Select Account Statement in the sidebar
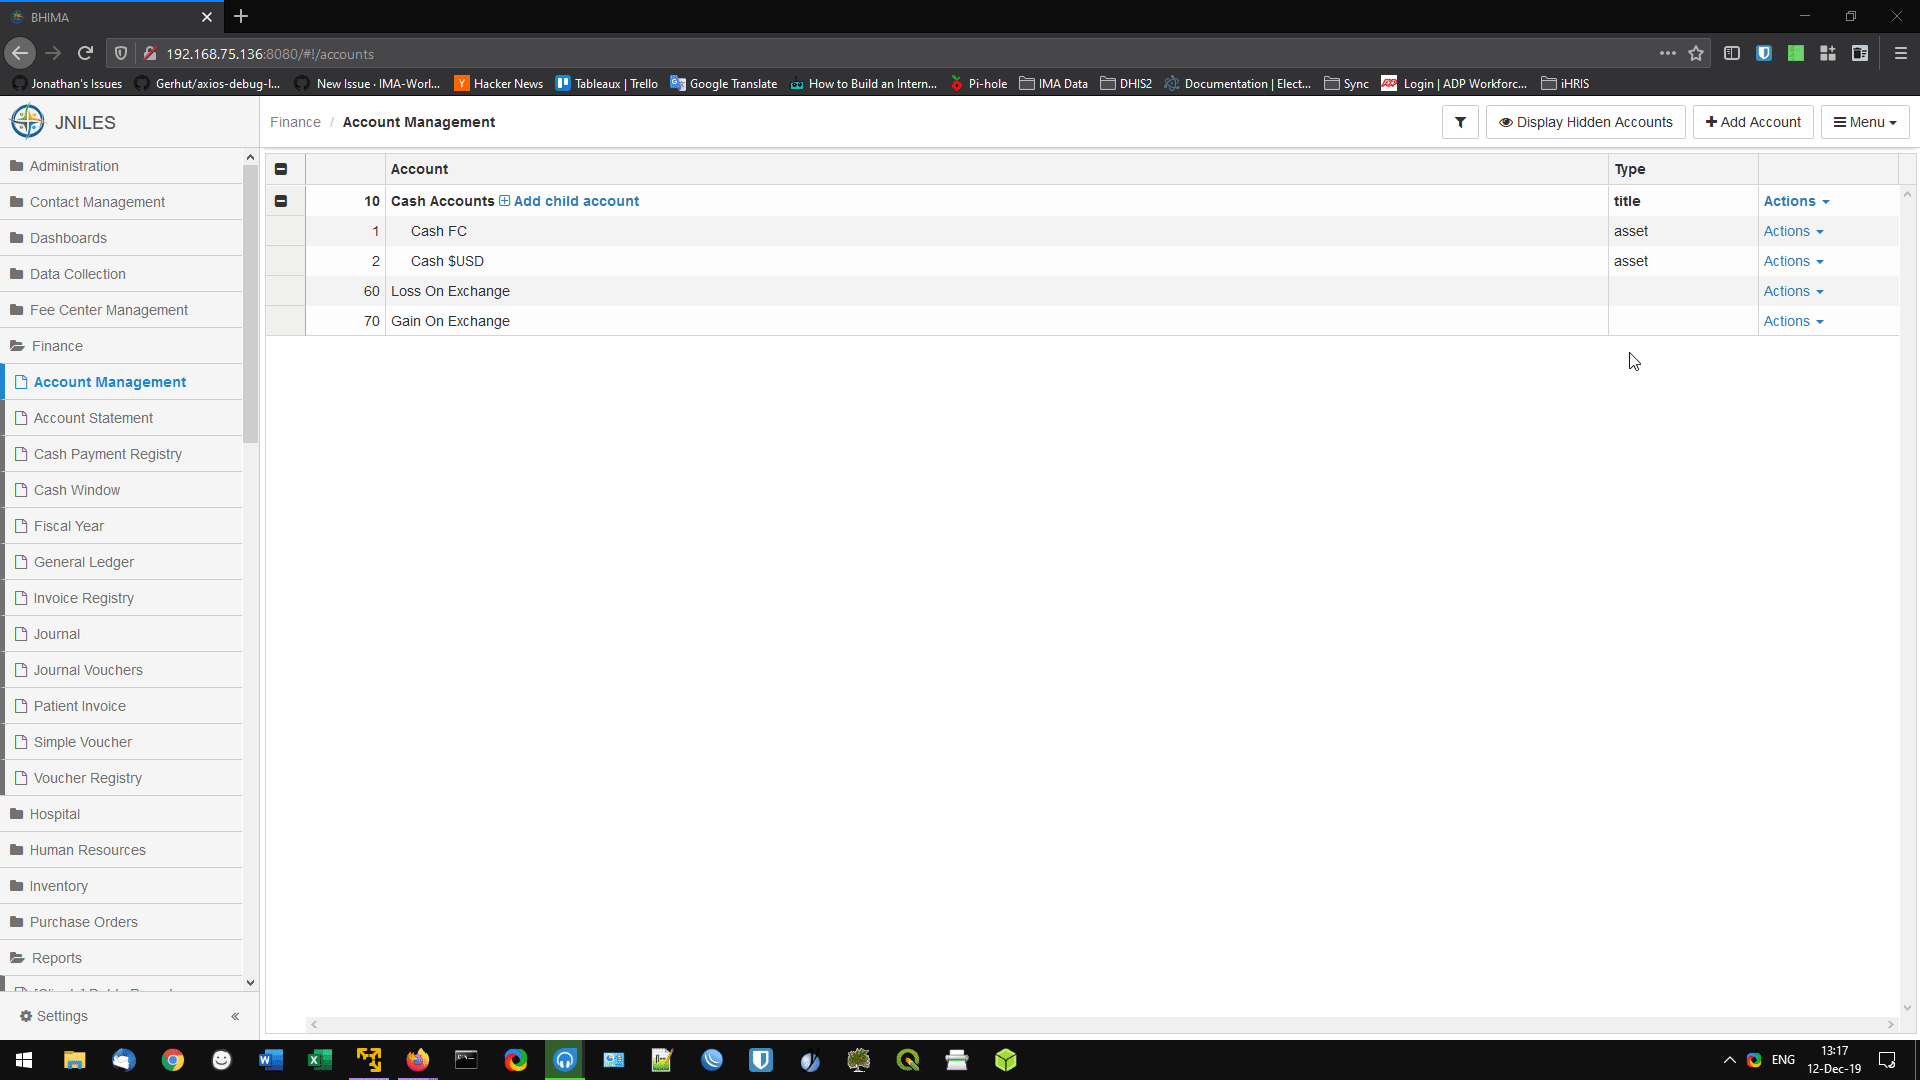The image size is (1920, 1080). pos(93,417)
